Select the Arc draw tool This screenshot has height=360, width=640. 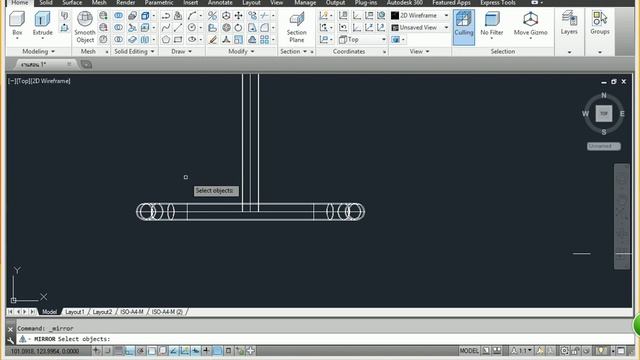pos(192,16)
